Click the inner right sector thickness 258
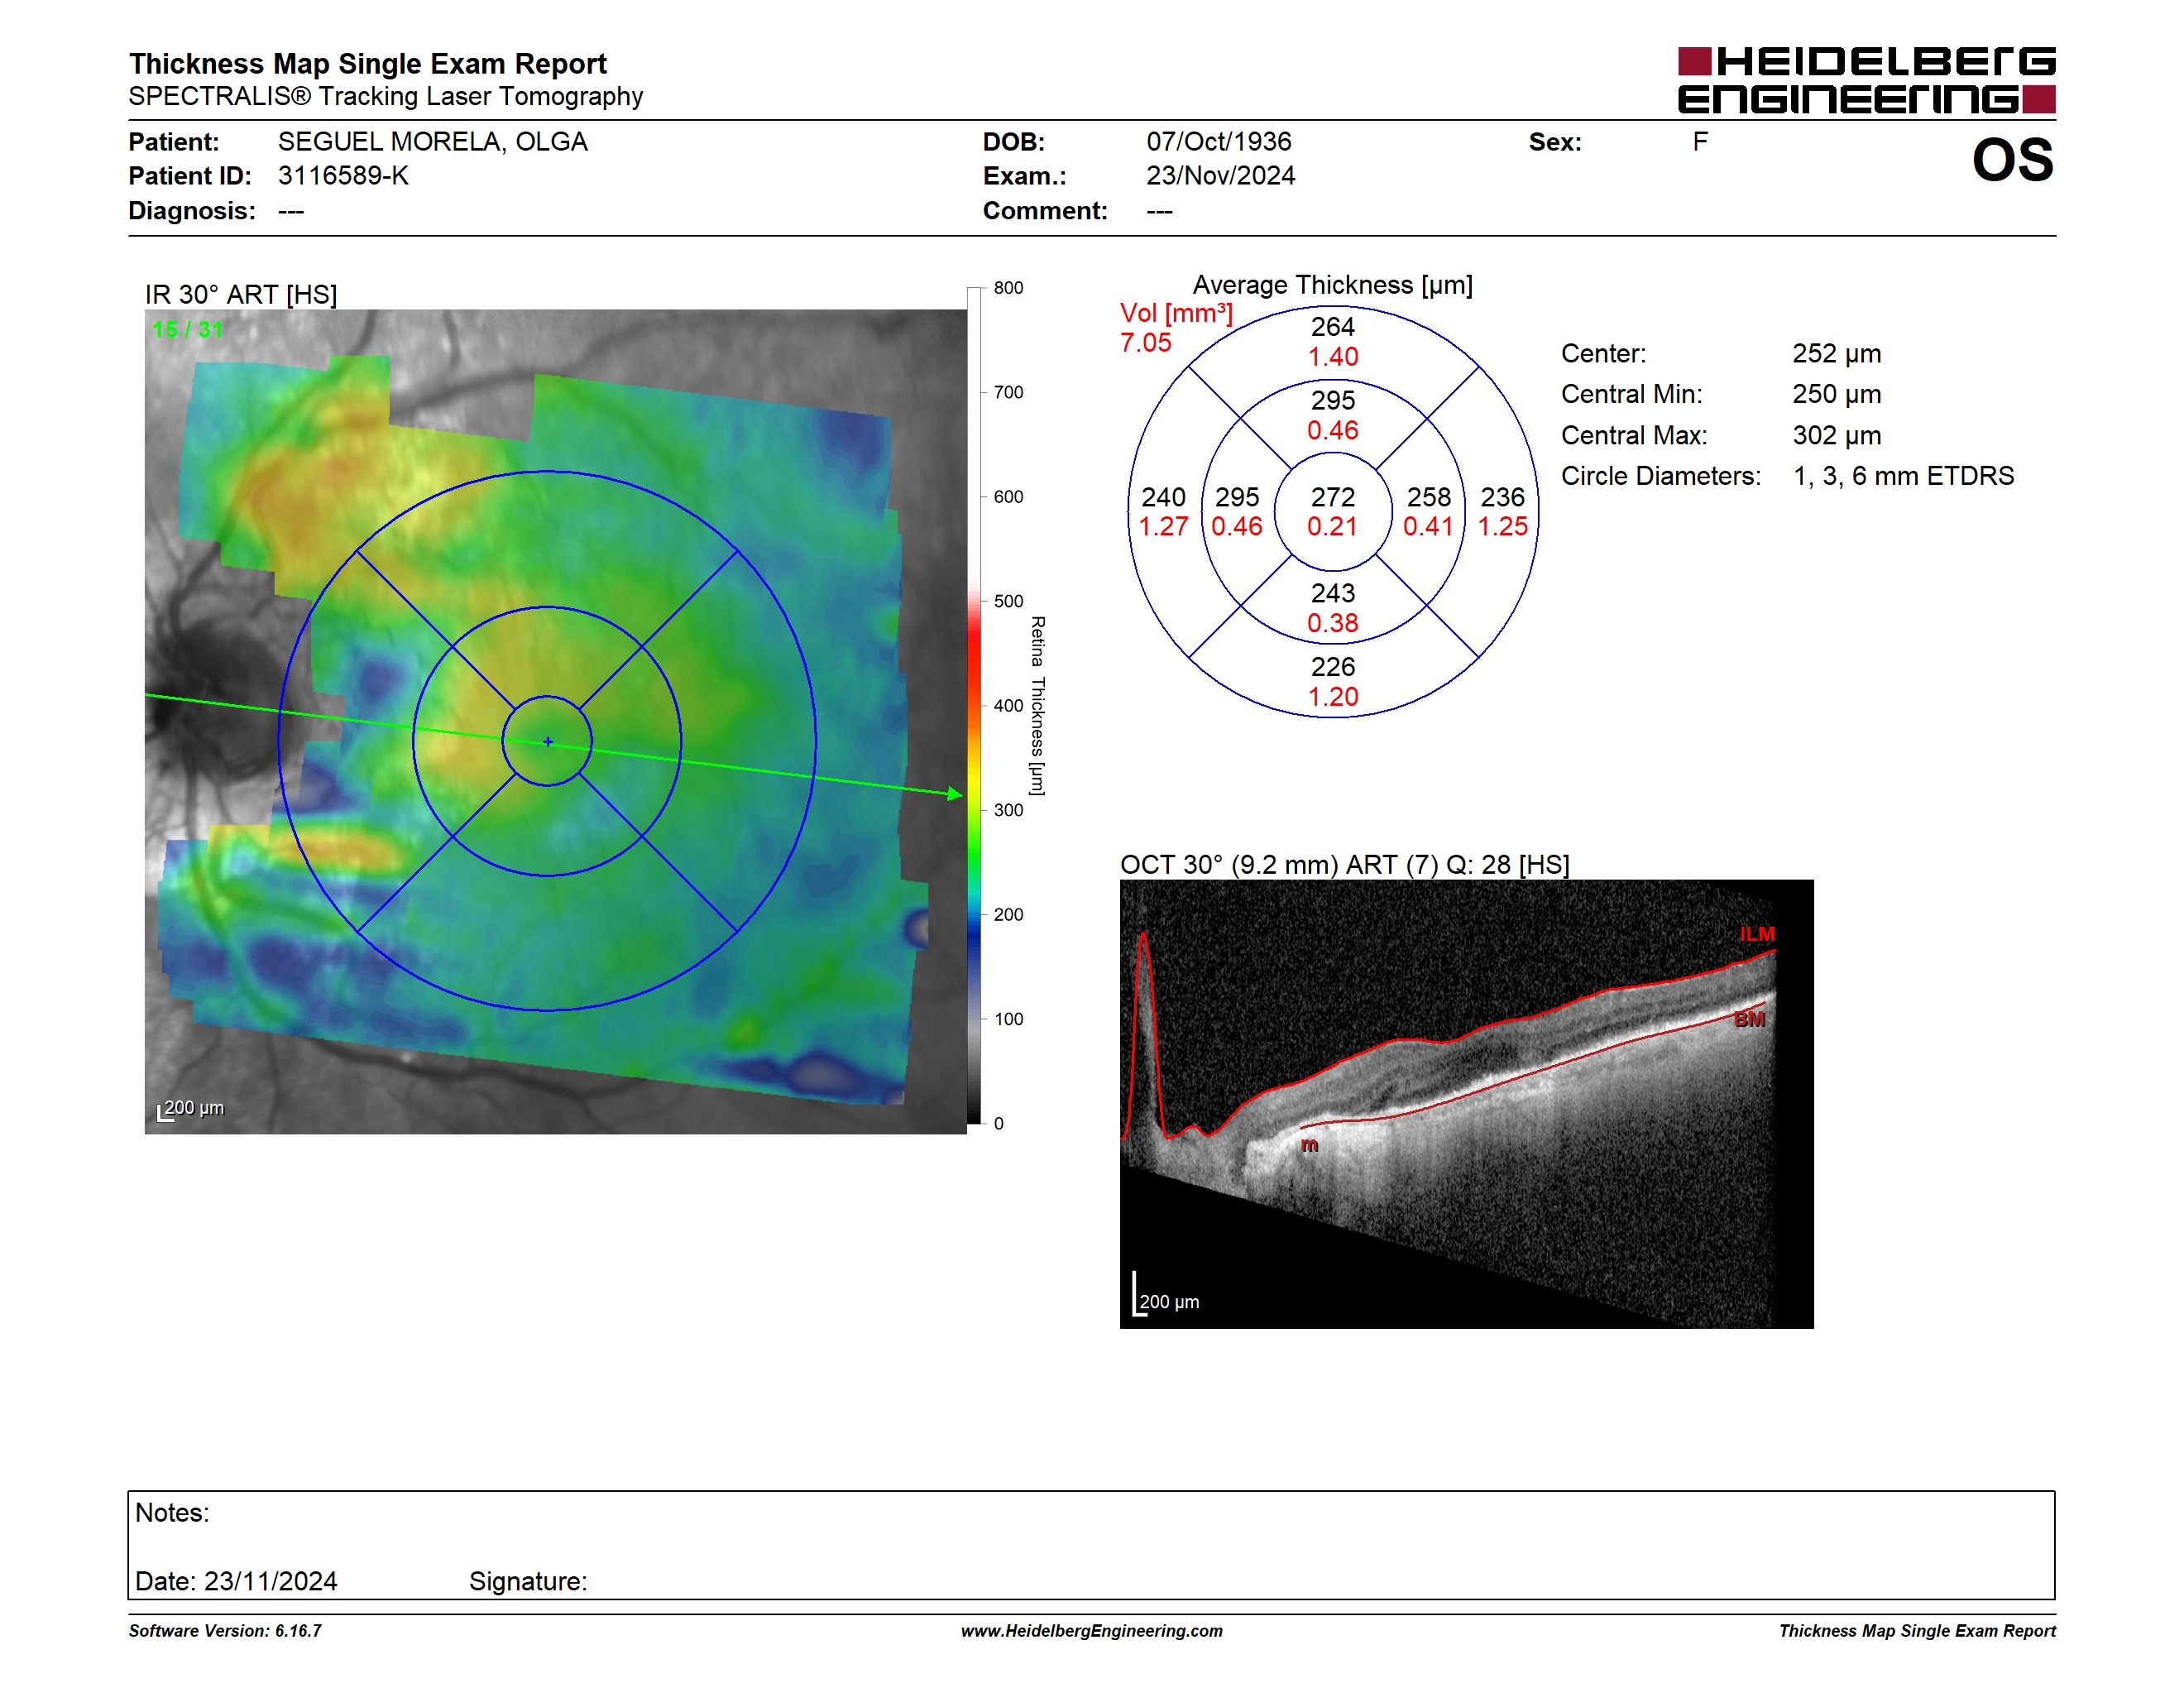This screenshot has height=1688, width=2184. tap(1428, 497)
